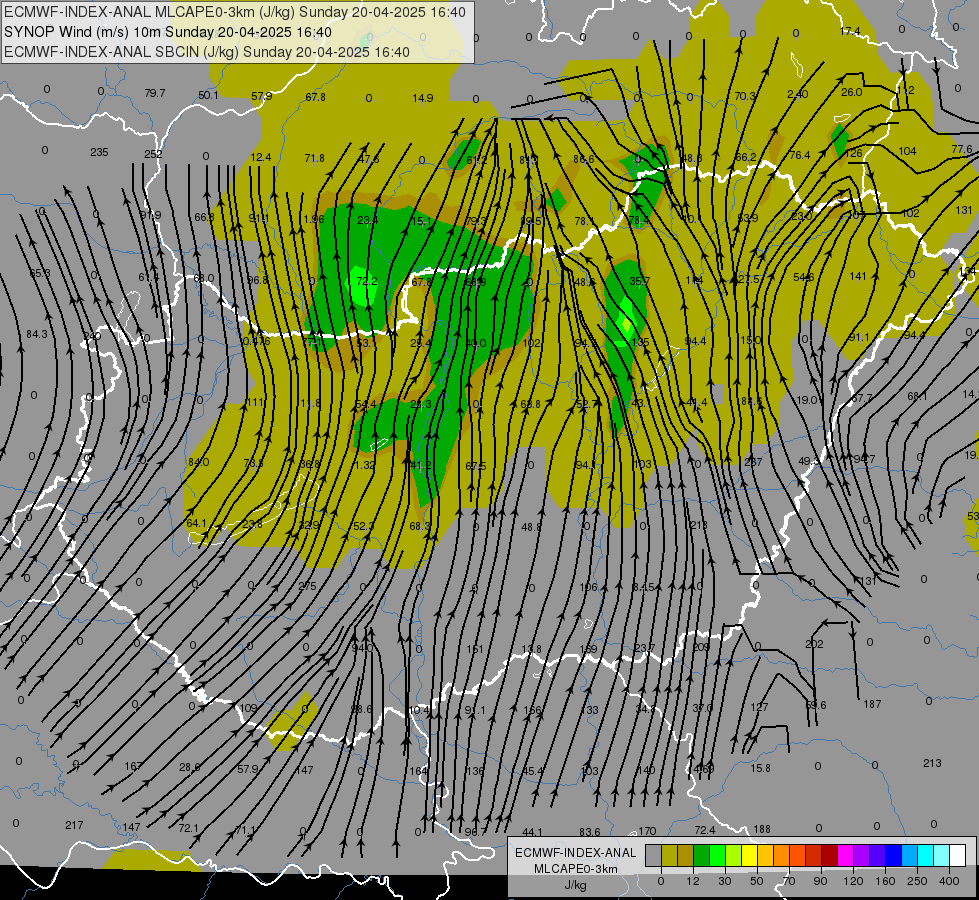Click the map value '217'
Screen dimensions: 979x900
point(74,826)
